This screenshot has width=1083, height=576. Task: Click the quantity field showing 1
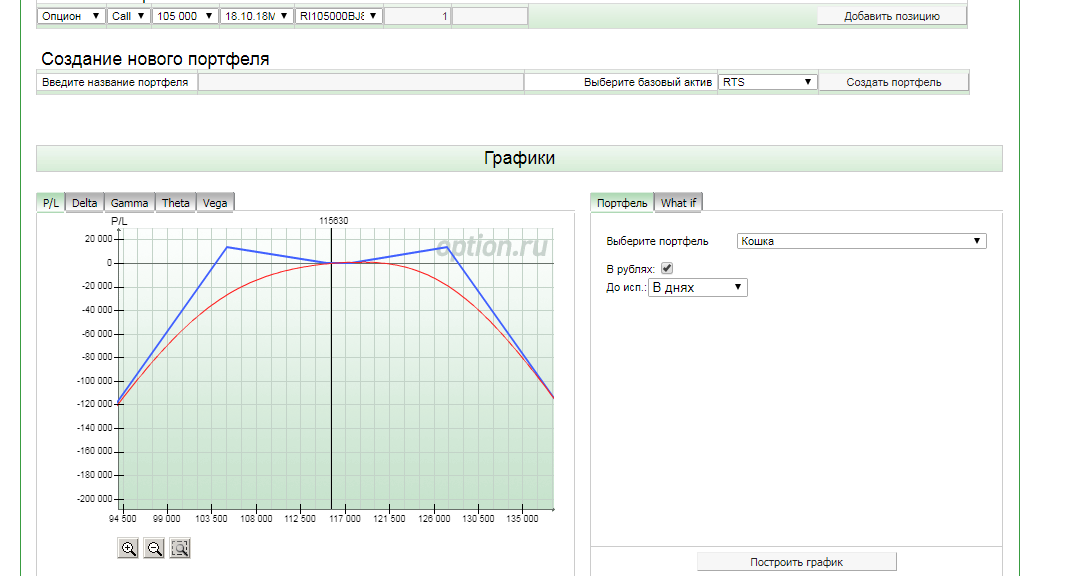pos(417,16)
